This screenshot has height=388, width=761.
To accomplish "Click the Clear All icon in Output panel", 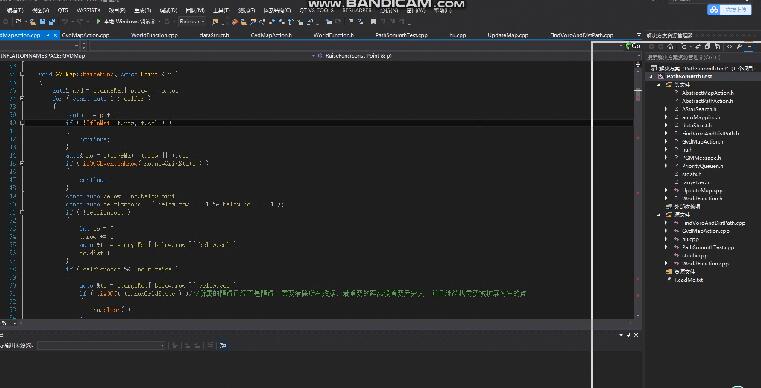I will [x=210, y=345].
